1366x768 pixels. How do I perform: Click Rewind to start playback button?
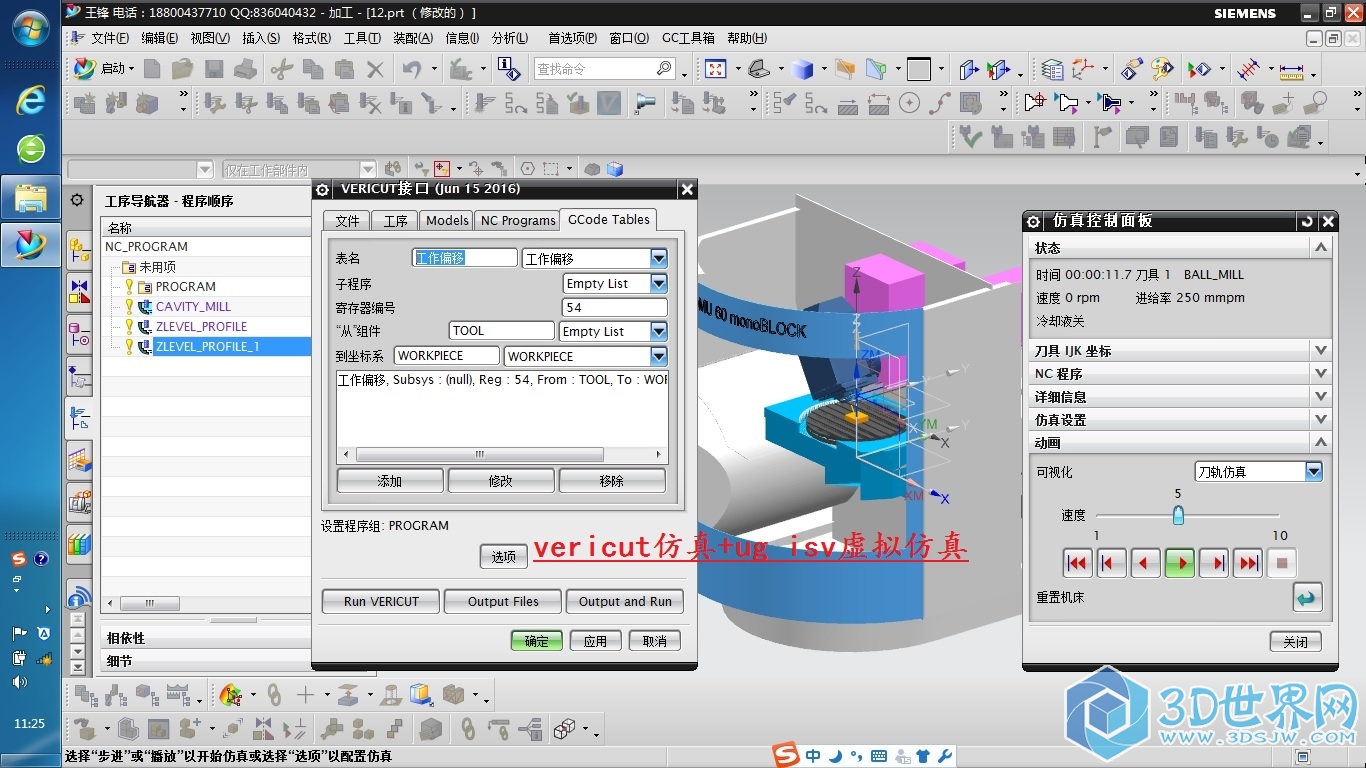(x=1077, y=564)
